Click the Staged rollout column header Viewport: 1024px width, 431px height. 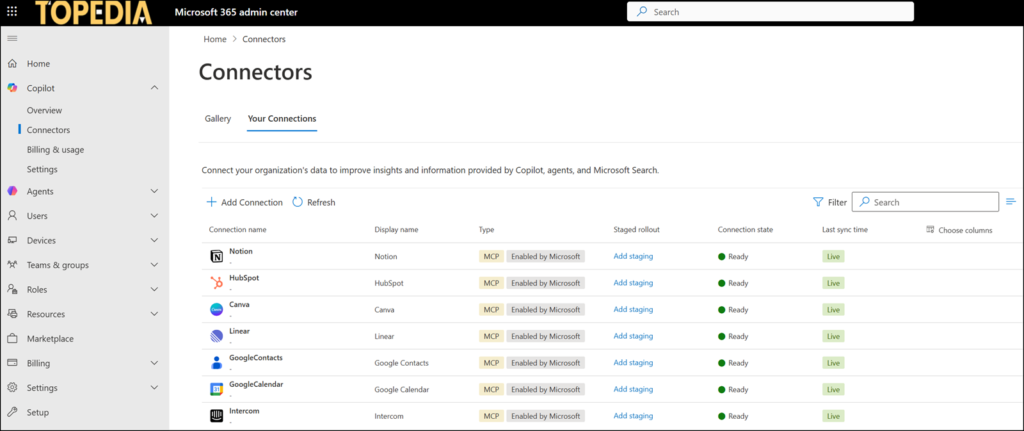[x=636, y=230]
